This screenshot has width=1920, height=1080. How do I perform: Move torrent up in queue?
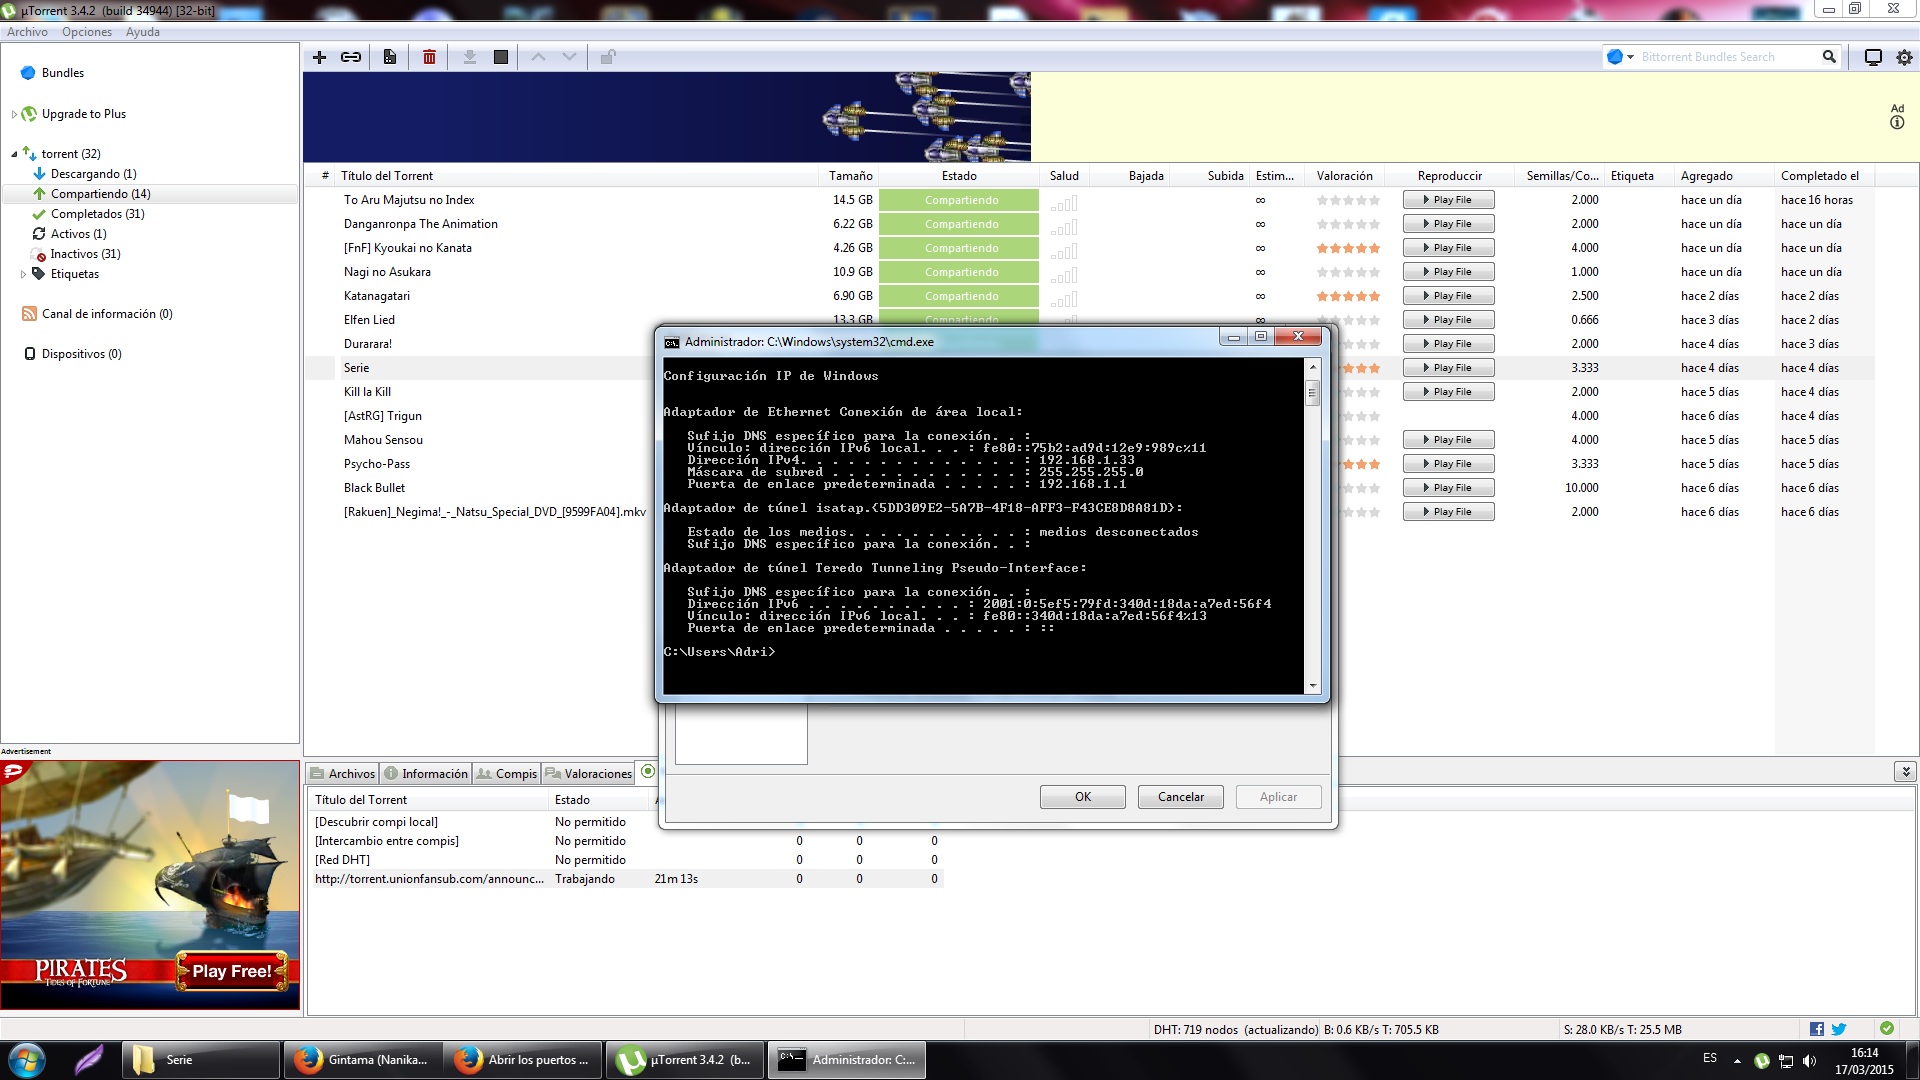538,57
